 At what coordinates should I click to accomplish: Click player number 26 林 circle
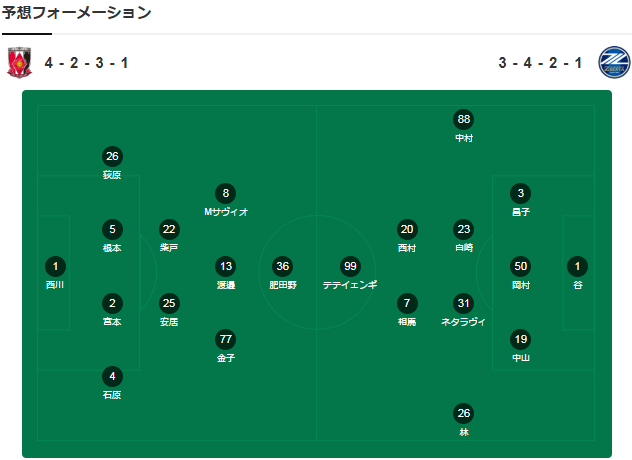463,413
